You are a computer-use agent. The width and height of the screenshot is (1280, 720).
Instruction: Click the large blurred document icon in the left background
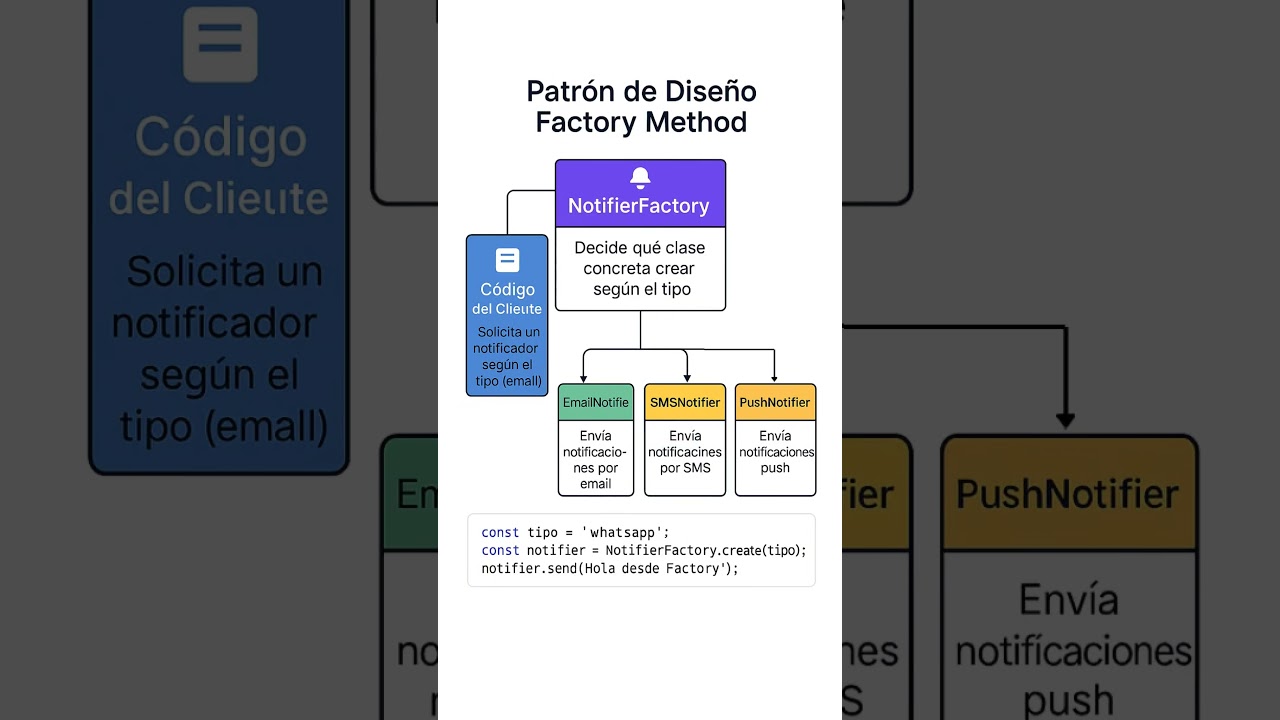[x=221, y=44]
